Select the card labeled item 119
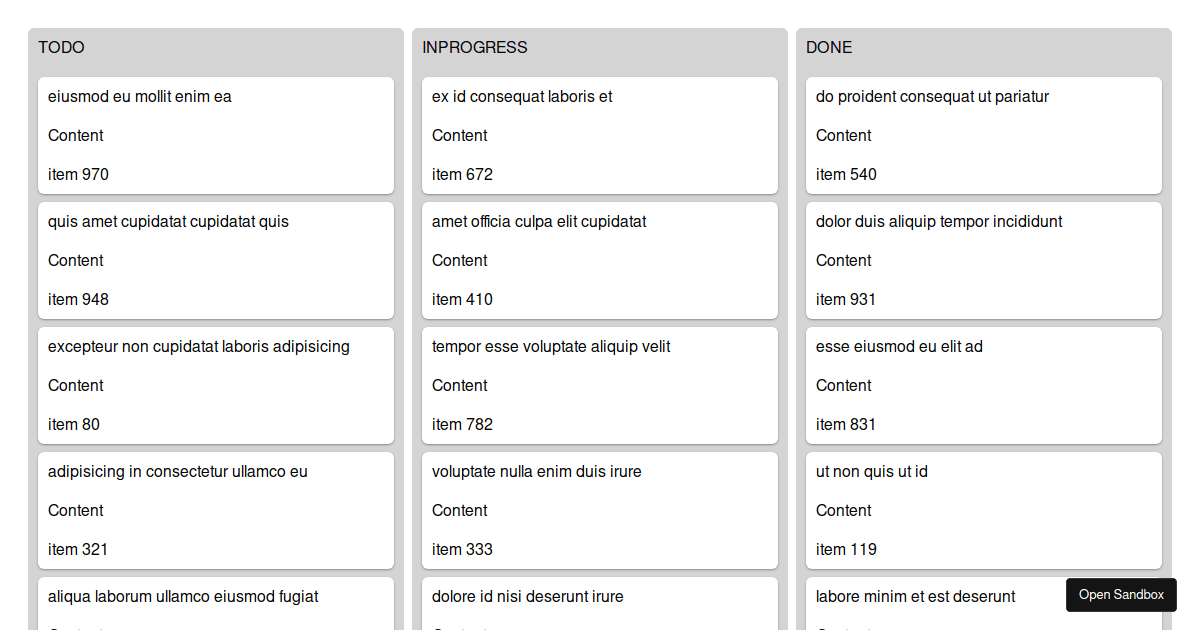The width and height of the screenshot is (1200, 630). point(983,510)
